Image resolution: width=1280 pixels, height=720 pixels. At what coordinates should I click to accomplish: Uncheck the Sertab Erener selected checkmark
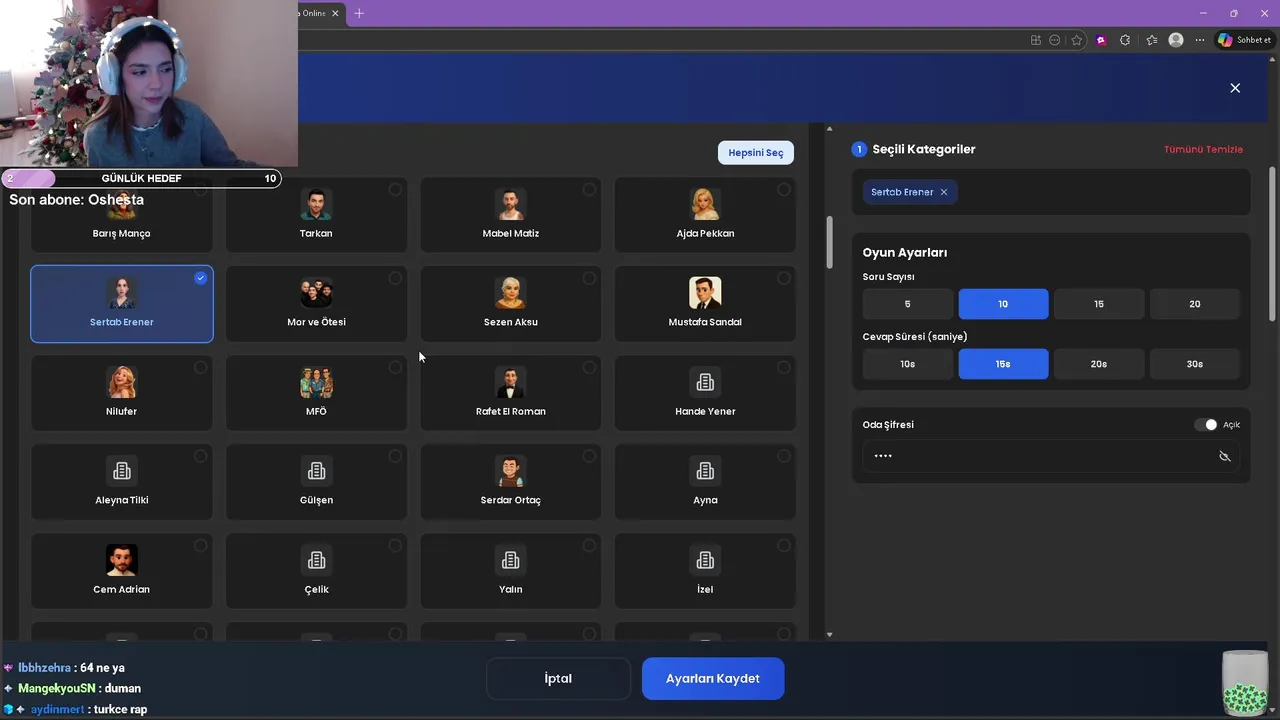click(201, 278)
